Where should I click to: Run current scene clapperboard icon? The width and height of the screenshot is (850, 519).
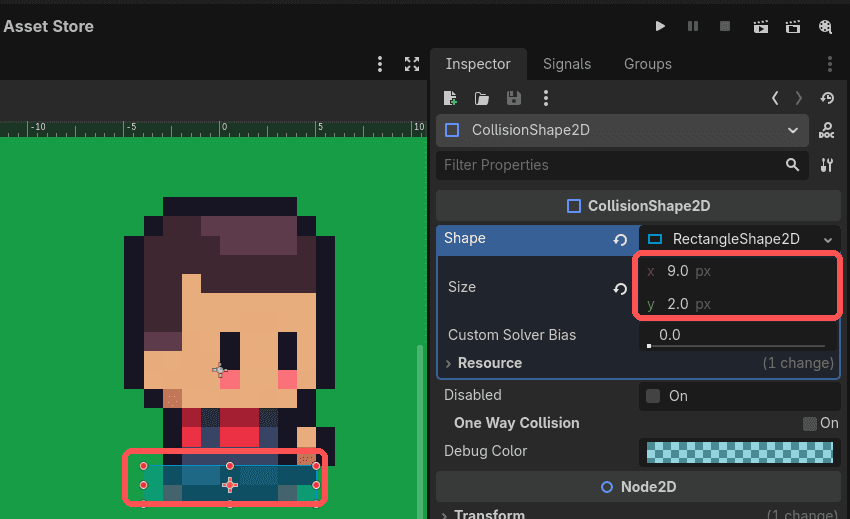[x=761, y=27]
